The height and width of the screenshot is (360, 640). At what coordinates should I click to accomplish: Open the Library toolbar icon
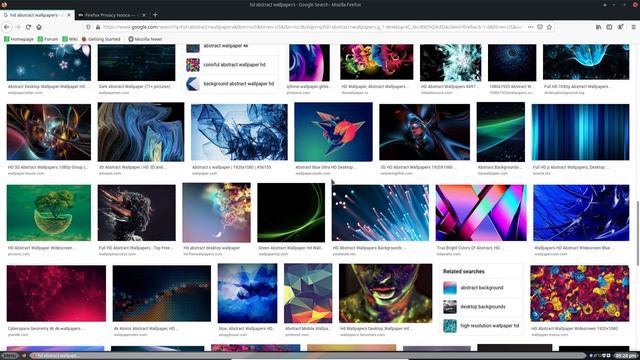[x=598, y=27]
